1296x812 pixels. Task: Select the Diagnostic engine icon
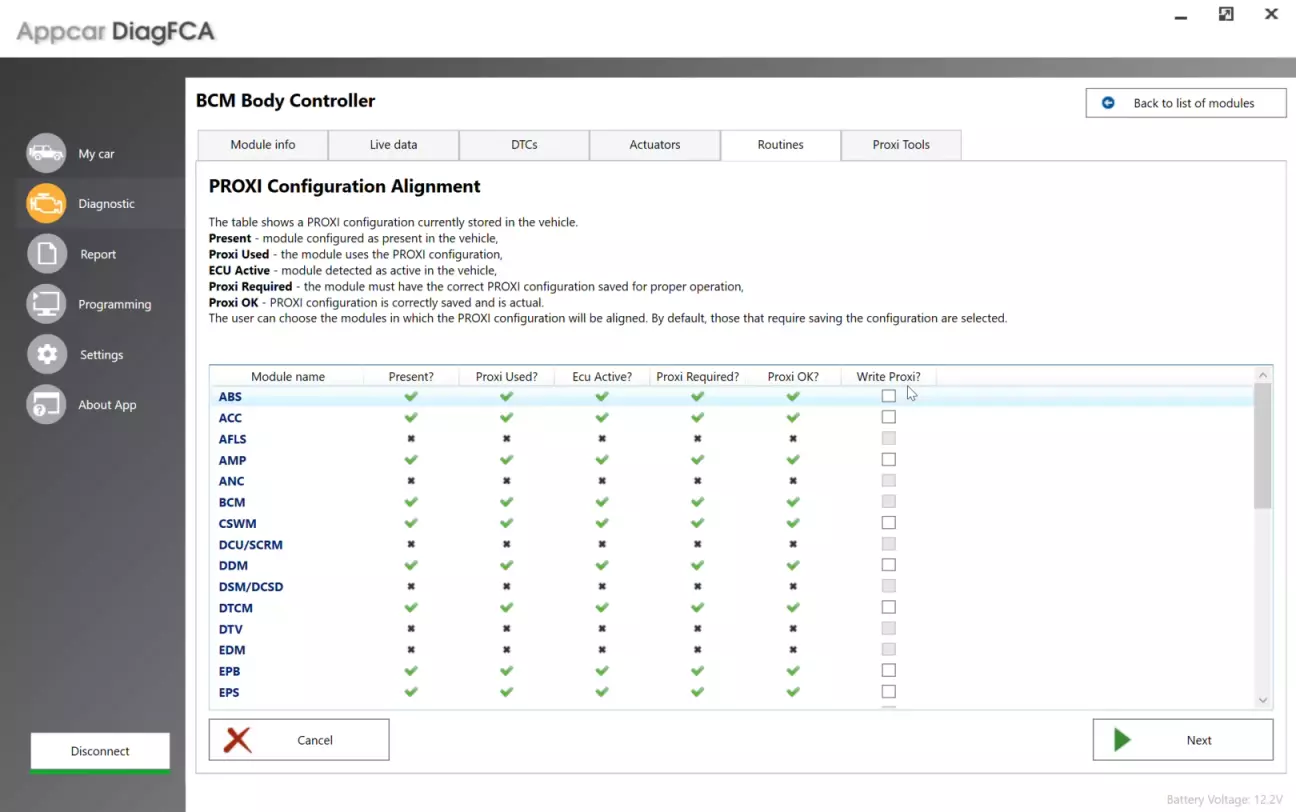(x=46, y=203)
